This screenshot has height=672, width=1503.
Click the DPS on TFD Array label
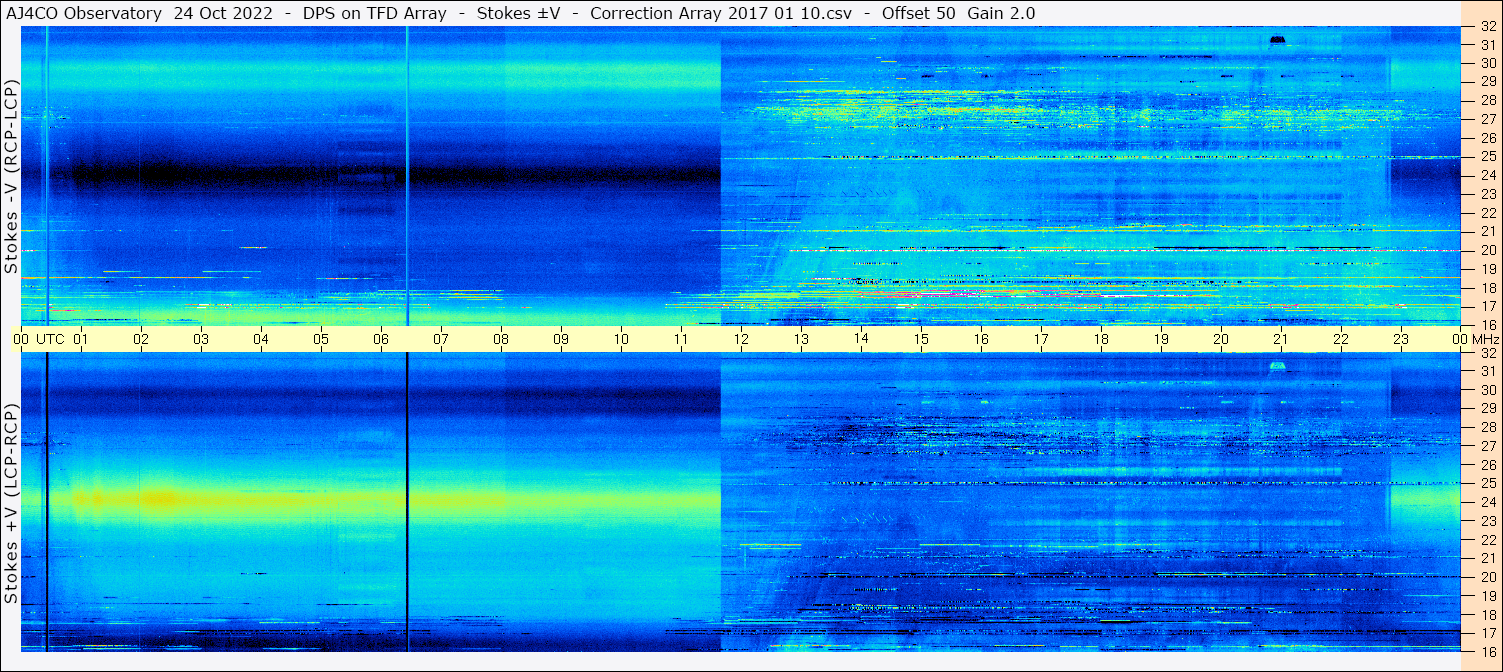pos(377,13)
